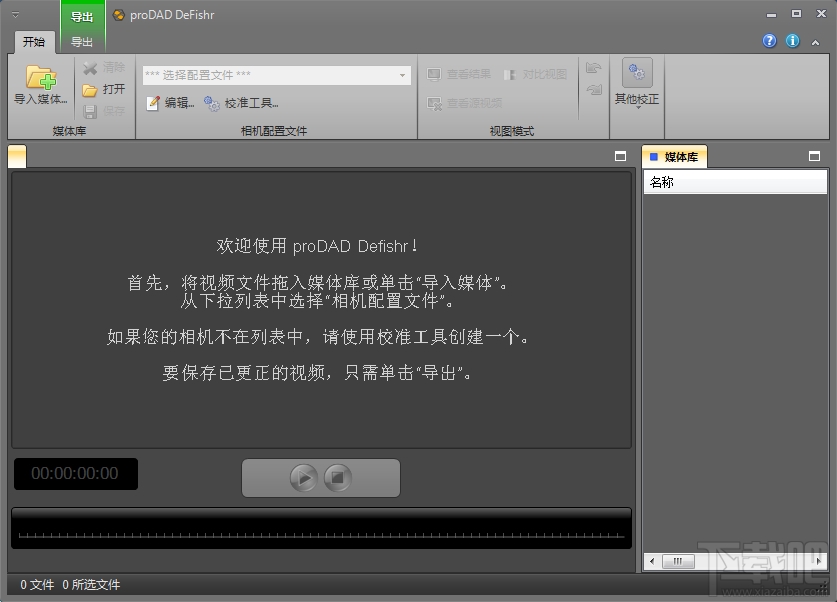Select the yellow preview document tab

17,157
